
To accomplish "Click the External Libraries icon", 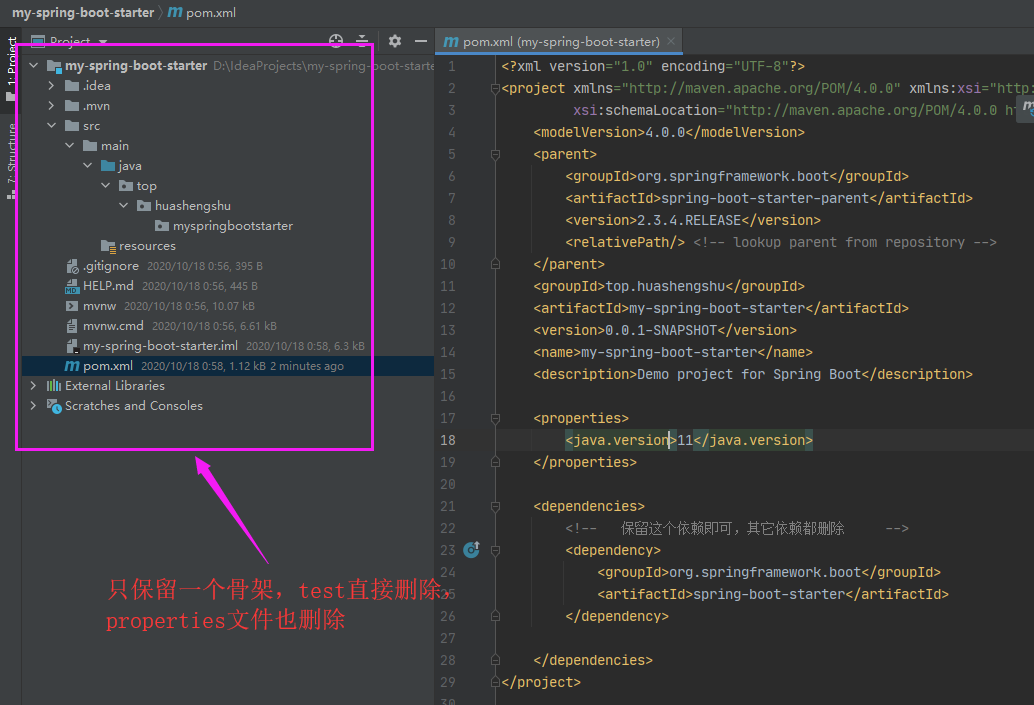I will click(54, 385).
